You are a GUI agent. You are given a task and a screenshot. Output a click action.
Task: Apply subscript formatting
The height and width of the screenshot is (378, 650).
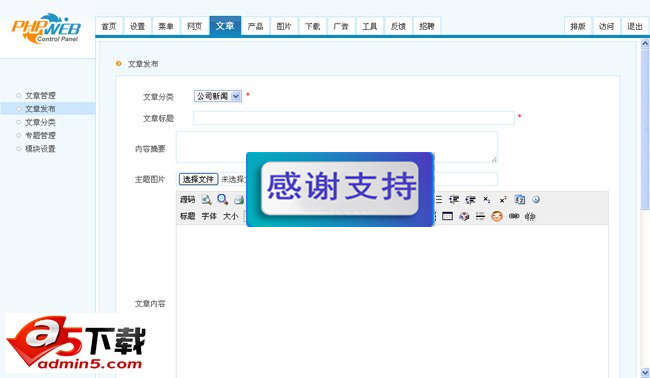click(x=487, y=200)
